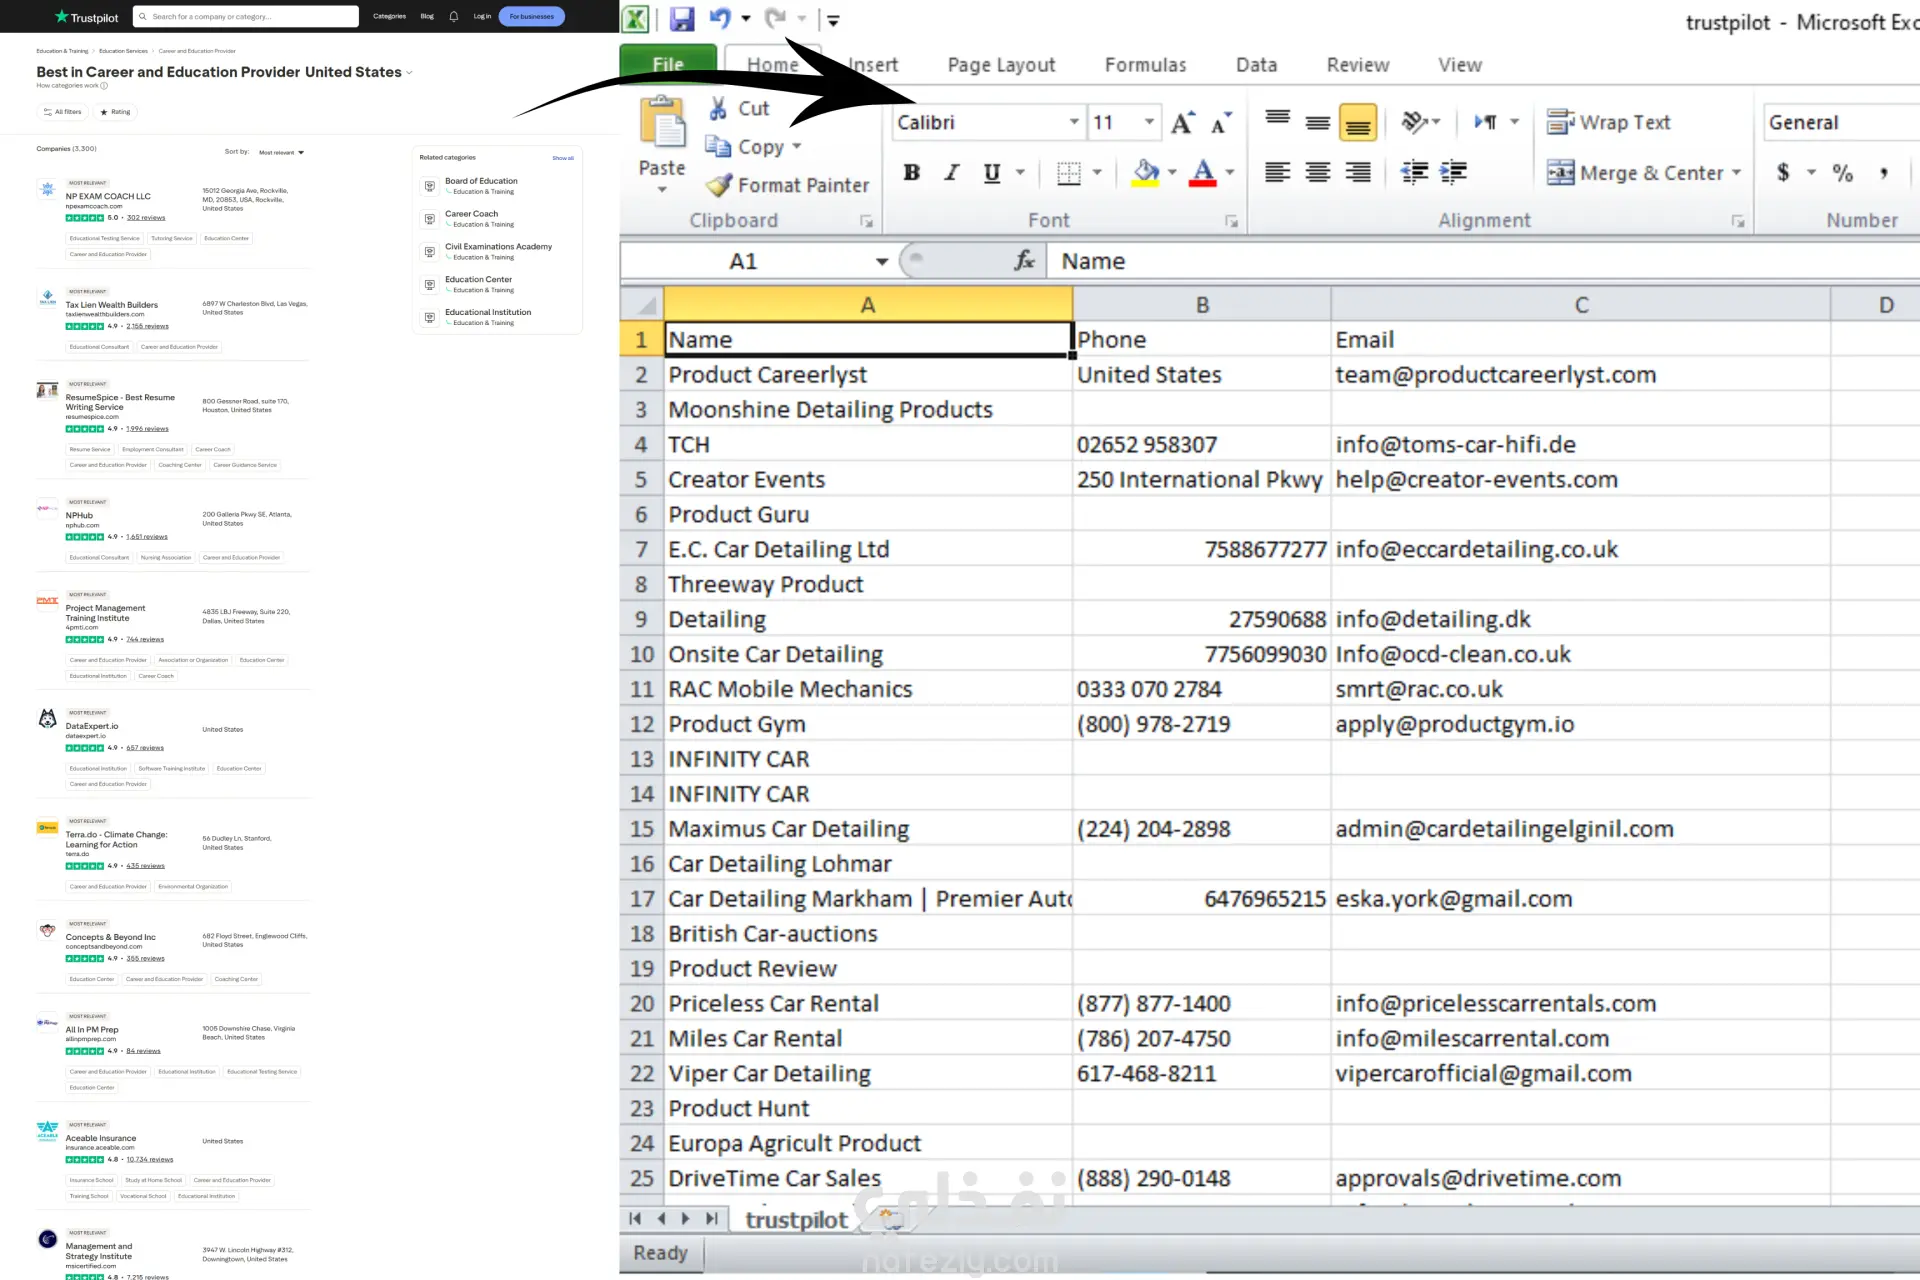Toggle the highlighted Bottom Align button

(x=1357, y=122)
